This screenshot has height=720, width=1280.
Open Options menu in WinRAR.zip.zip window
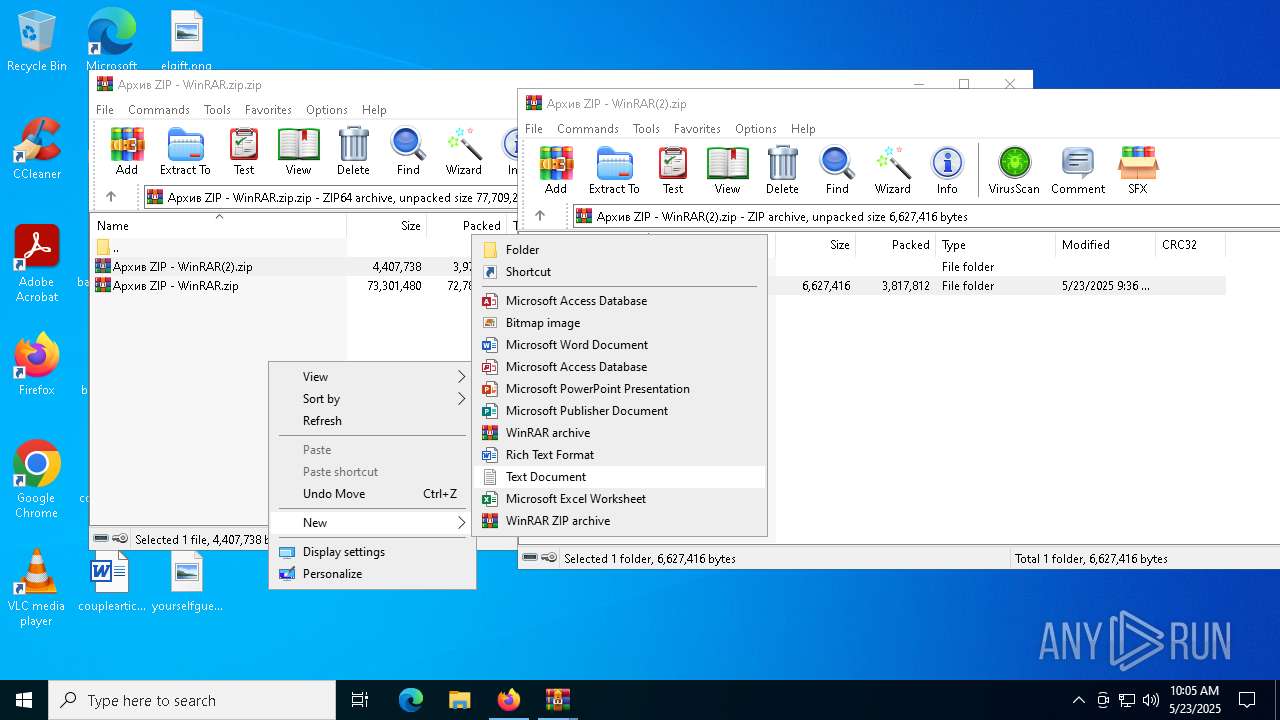327,110
